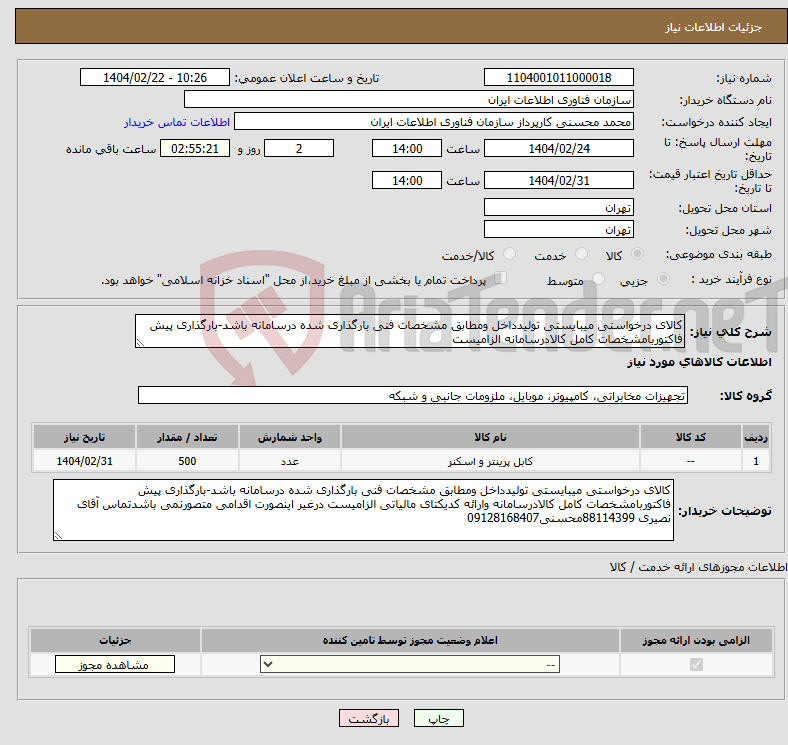
Task: Click the price validity date 1404/02/31
Action: tap(558, 180)
